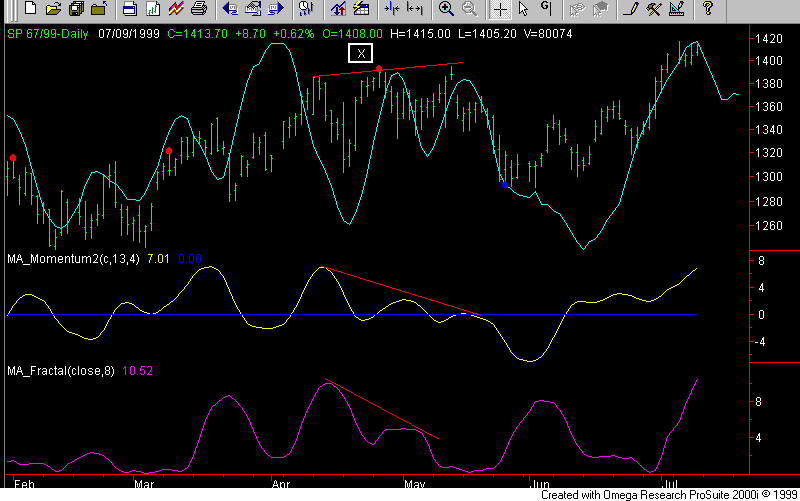
Task: Click the red dot on the price trendline
Action: (x=379, y=69)
